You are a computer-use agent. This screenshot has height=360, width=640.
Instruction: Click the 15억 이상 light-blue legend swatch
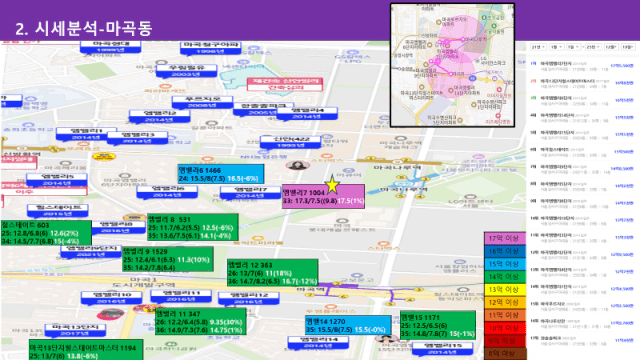[504, 264]
